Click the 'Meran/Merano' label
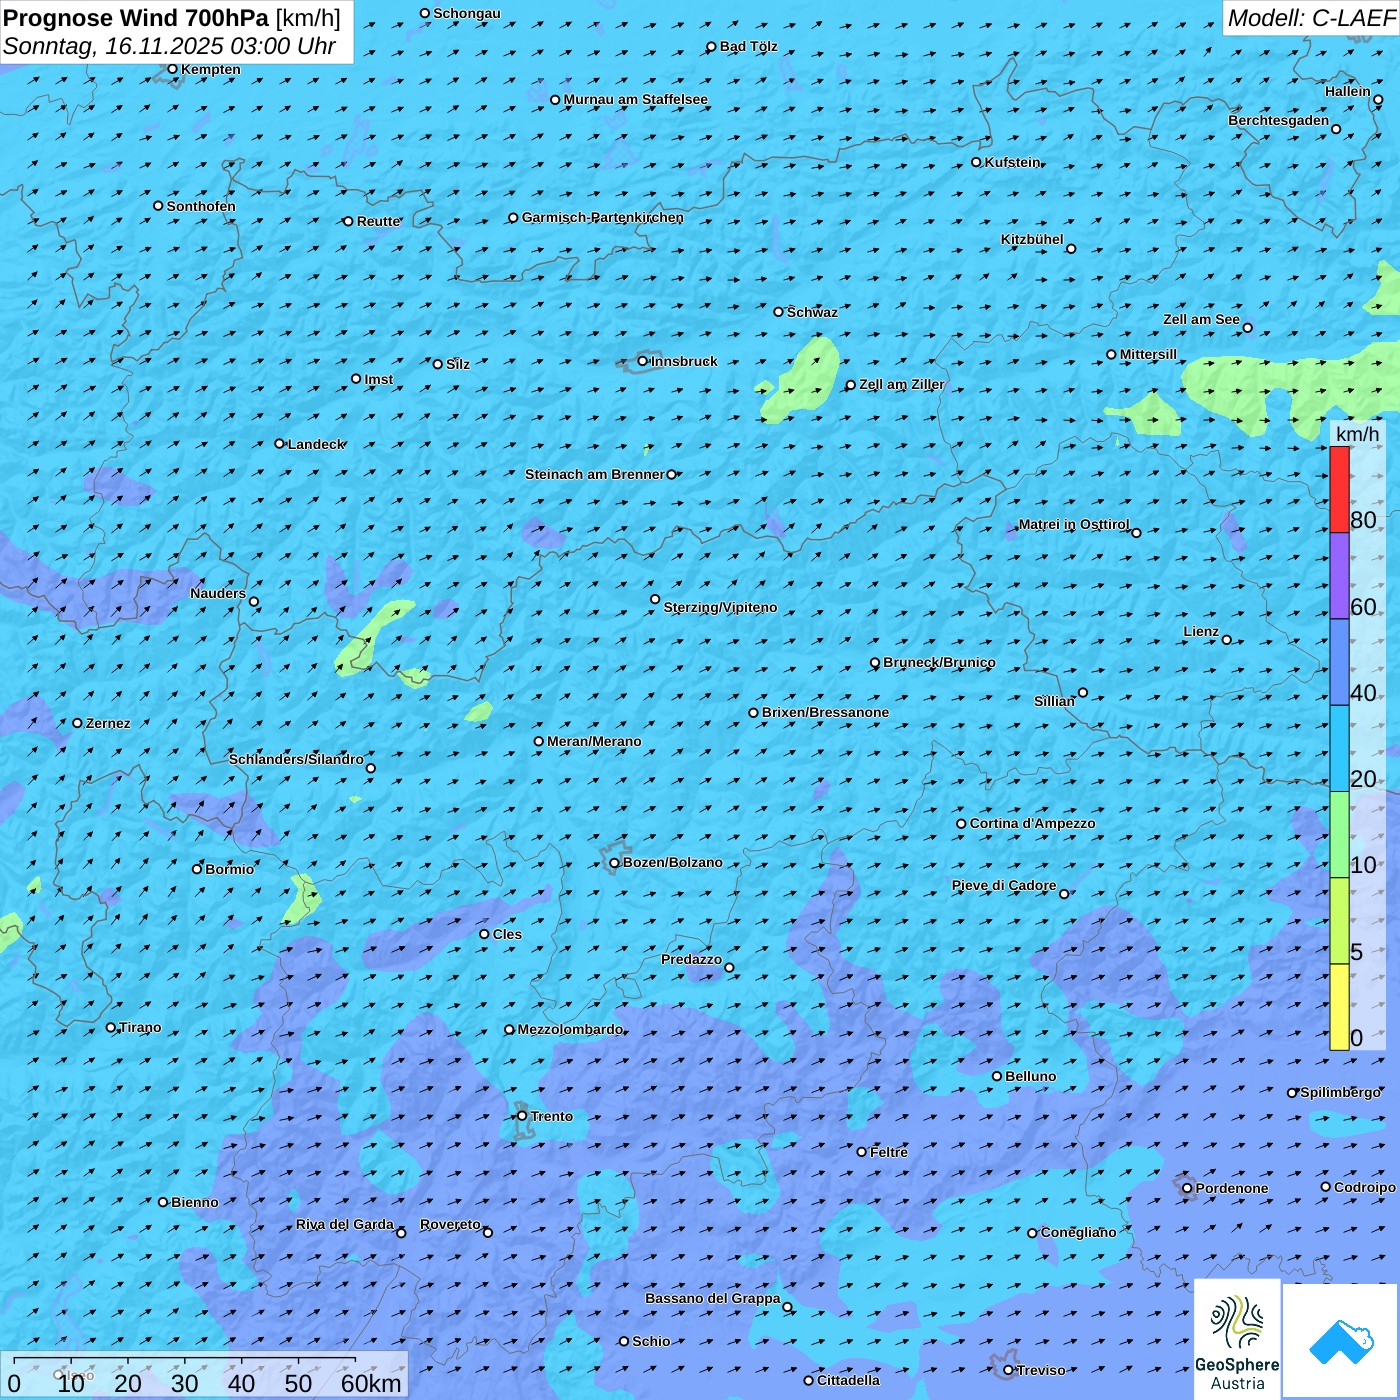 (594, 741)
